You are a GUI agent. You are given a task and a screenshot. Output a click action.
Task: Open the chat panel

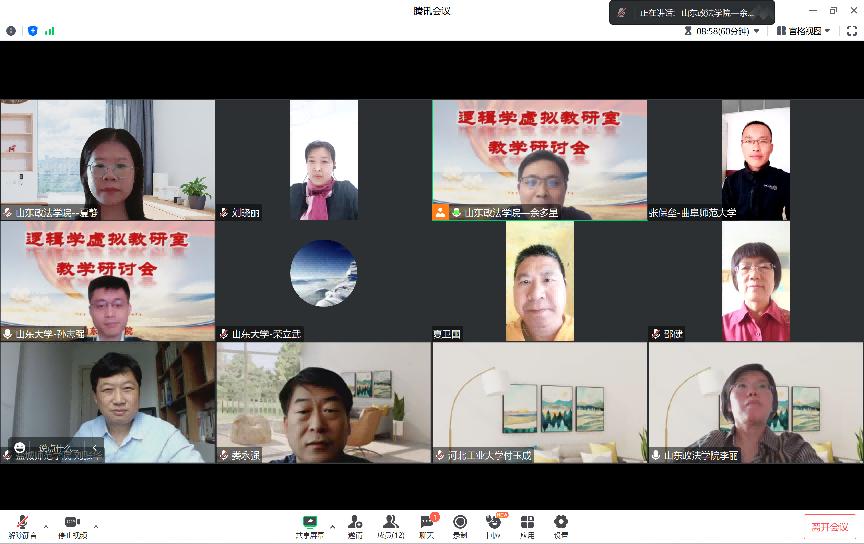pos(427,524)
